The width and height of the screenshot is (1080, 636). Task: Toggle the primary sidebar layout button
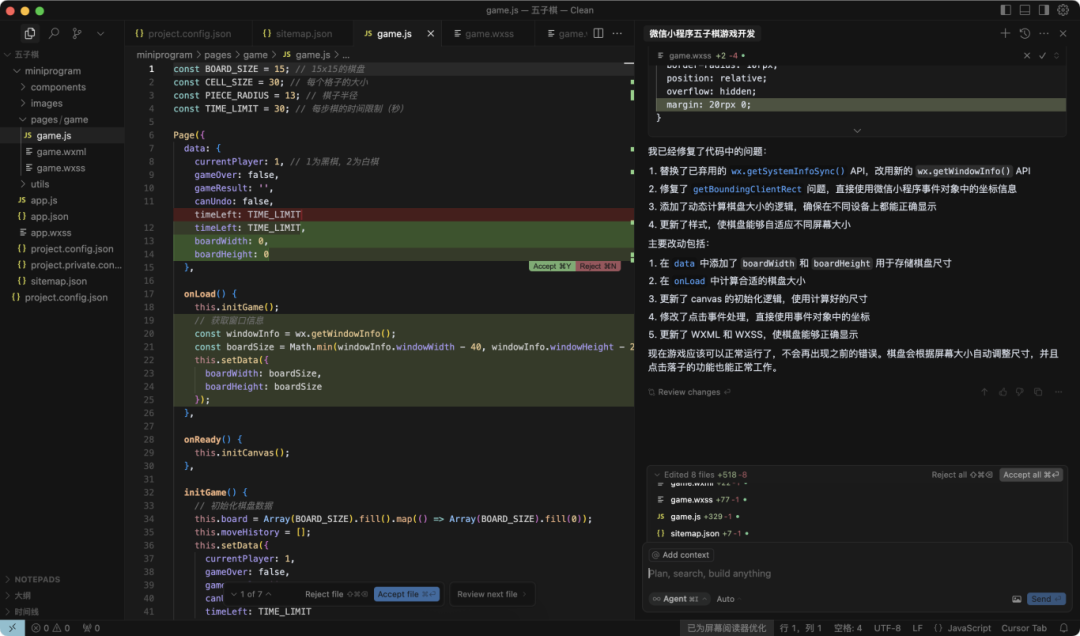pyautogui.click(x=1006, y=10)
